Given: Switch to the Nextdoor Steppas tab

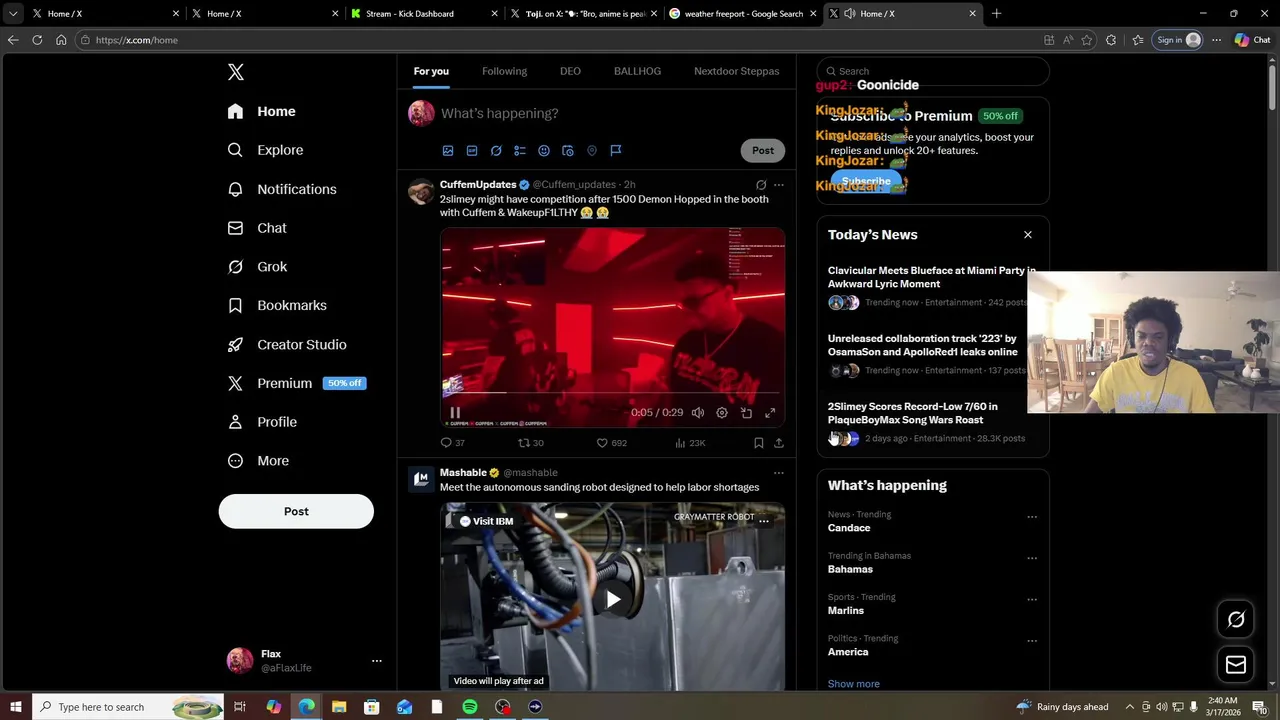Looking at the screenshot, I should click(737, 71).
